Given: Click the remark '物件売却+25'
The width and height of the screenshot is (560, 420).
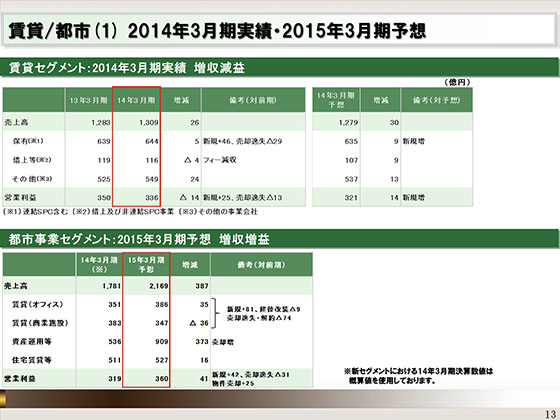Looking at the screenshot, I should pyautogui.click(x=233, y=383).
